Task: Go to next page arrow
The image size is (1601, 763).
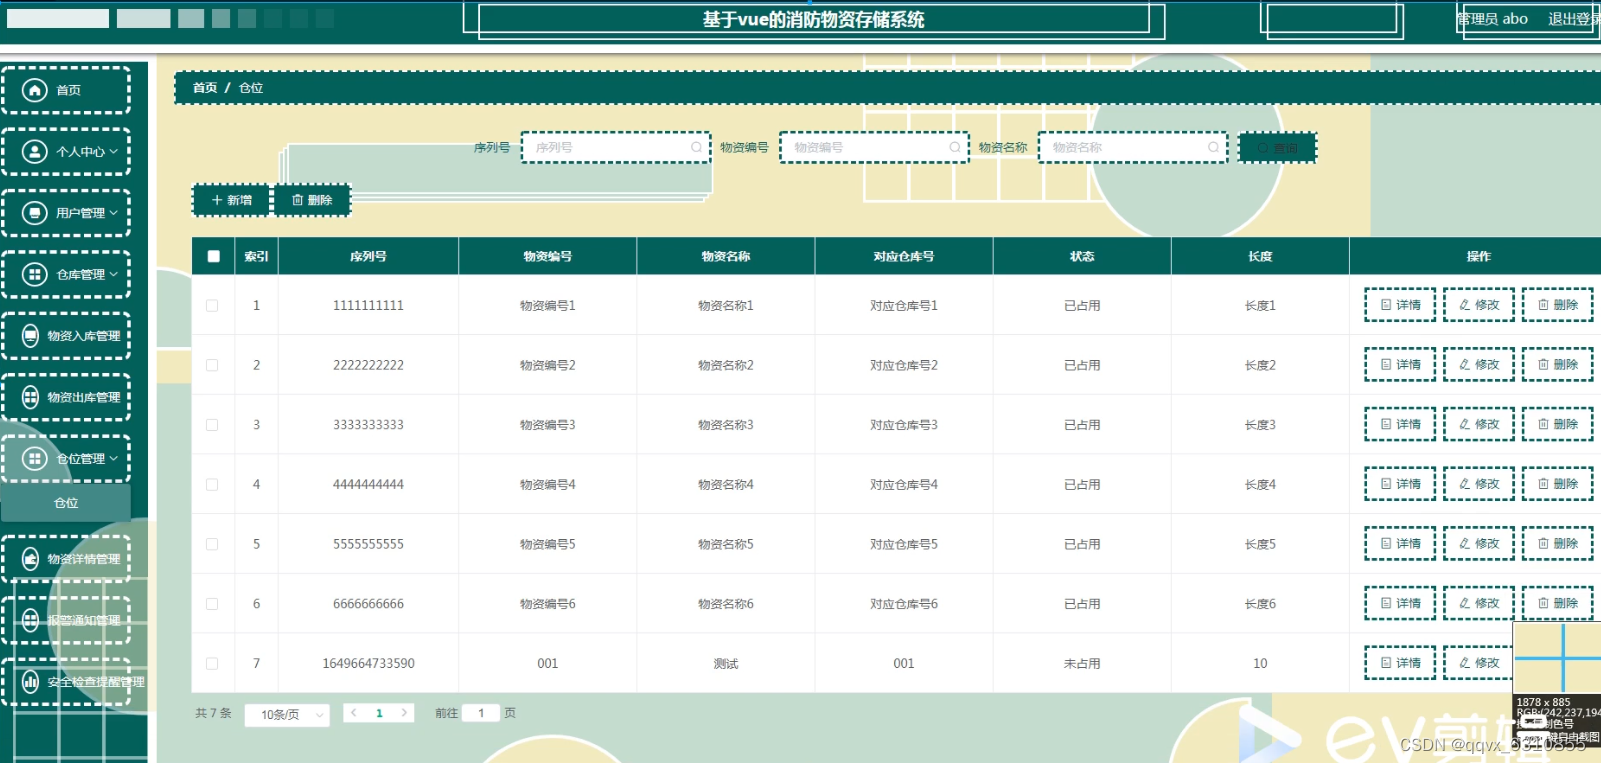Action: pos(404,713)
